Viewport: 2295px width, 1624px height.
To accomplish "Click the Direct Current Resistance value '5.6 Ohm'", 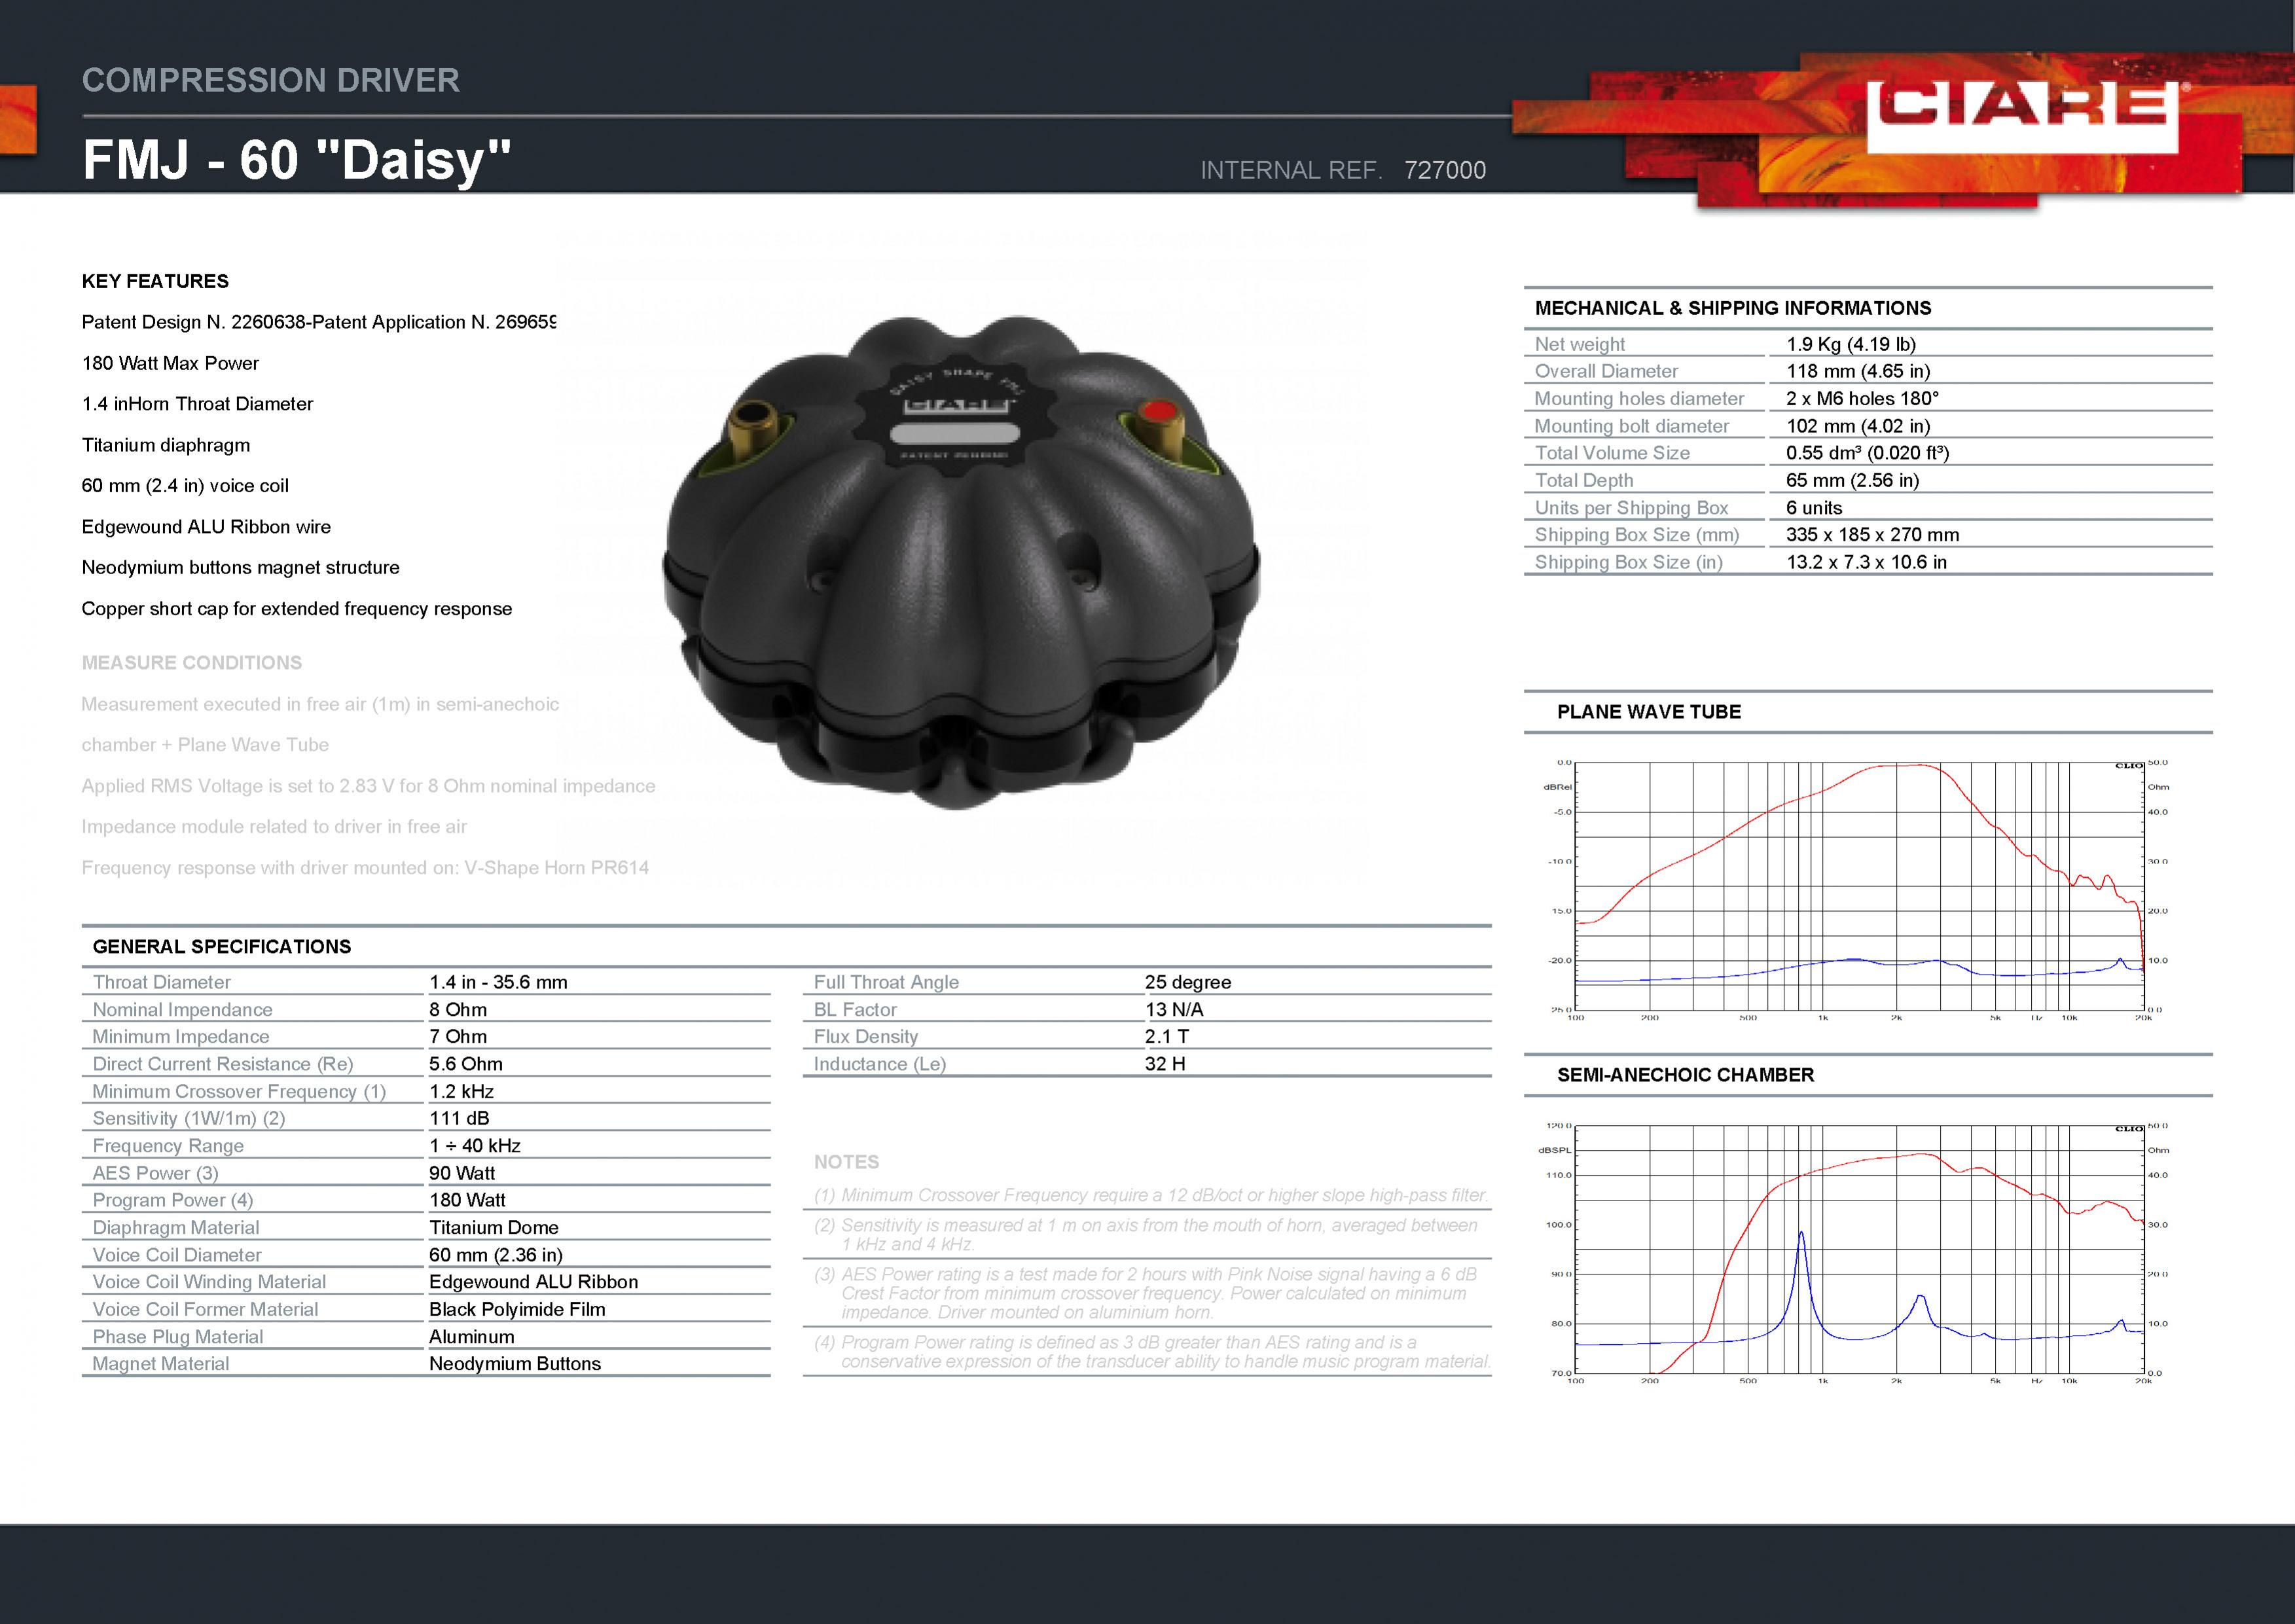I will [x=466, y=1064].
